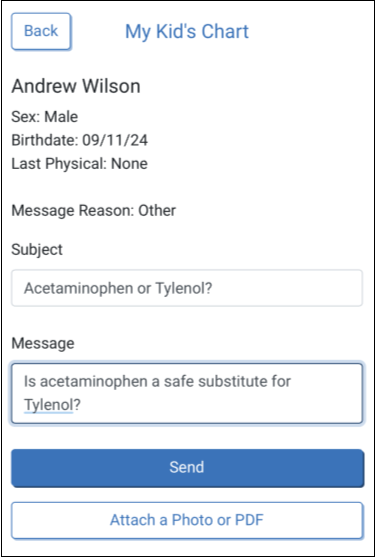This screenshot has width=375, height=558.
Task: Place cursor on Acetaminophen in Subject field
Action: click(78, 289)
